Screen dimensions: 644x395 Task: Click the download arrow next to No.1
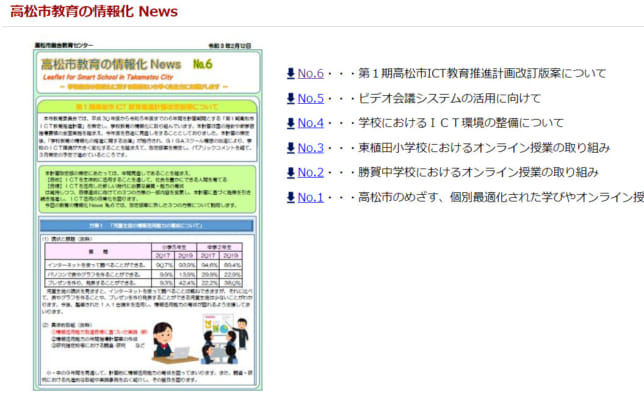point(290,197)
